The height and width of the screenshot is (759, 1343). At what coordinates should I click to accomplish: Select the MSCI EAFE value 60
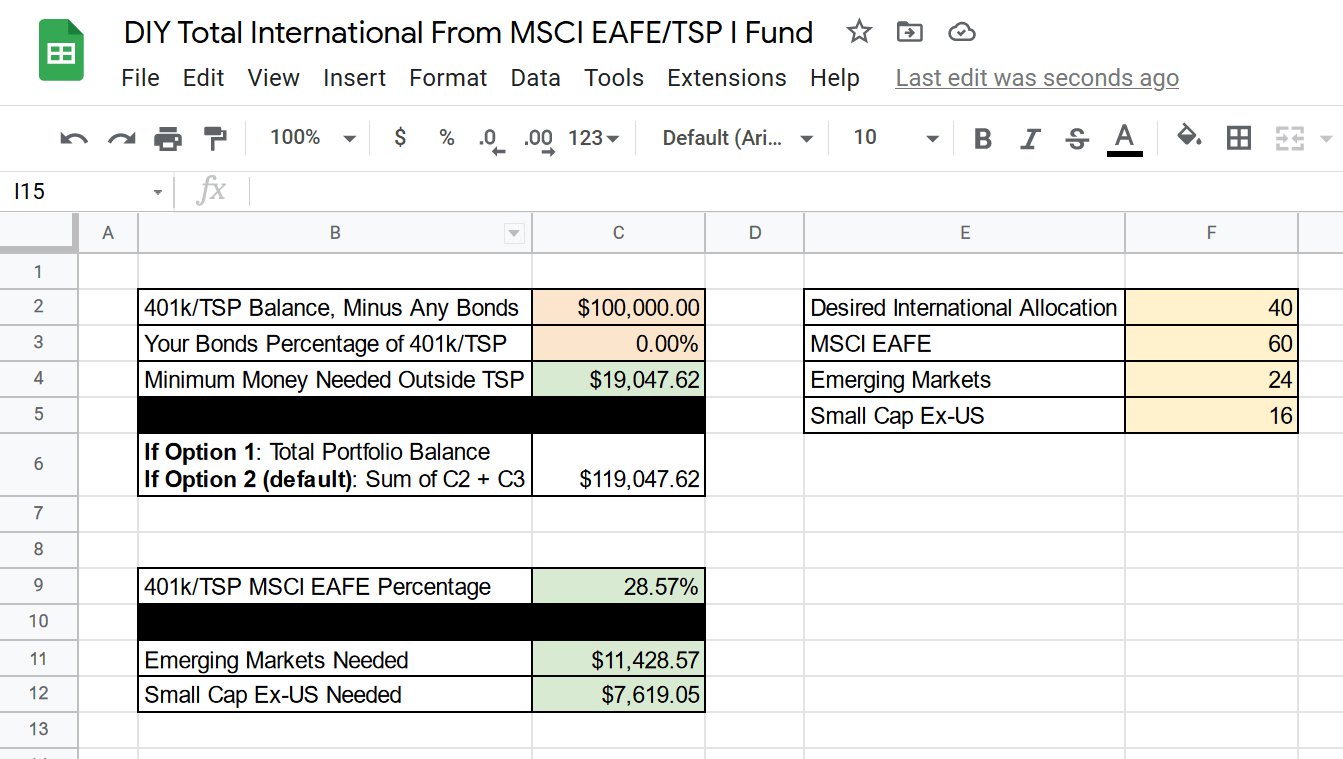[1211, 343]
